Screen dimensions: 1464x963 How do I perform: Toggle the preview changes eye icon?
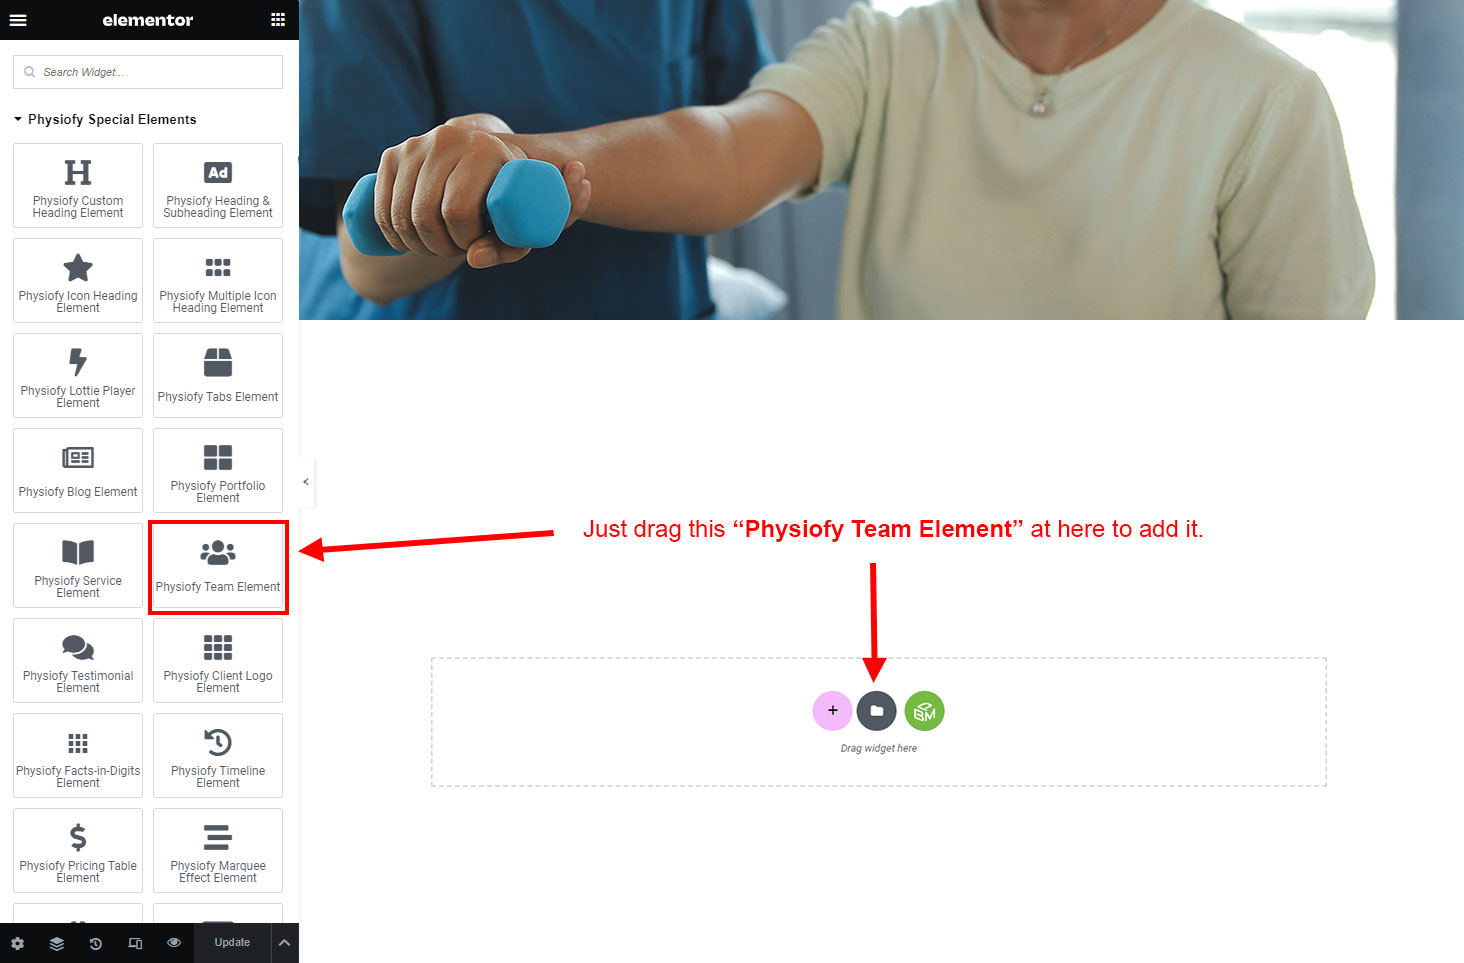174,943
